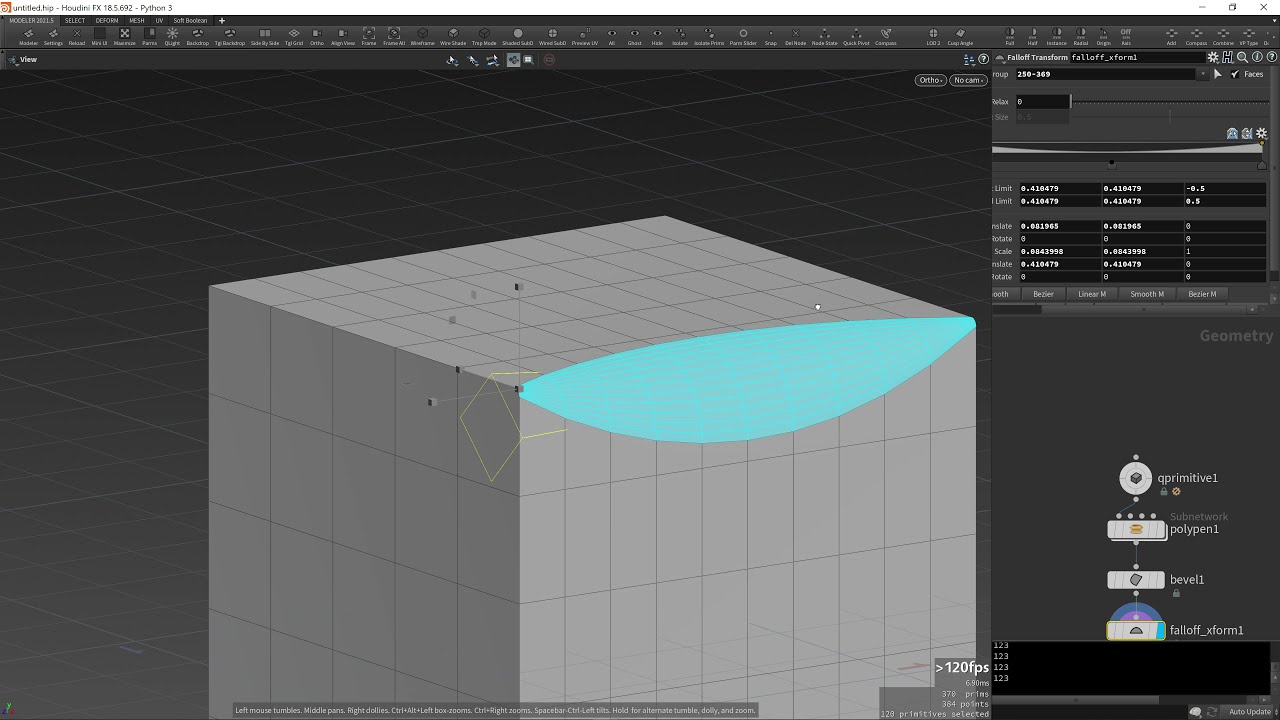Click the Relax parameter slider track
1280x720 pixels.
click(x=1170, y=102)
